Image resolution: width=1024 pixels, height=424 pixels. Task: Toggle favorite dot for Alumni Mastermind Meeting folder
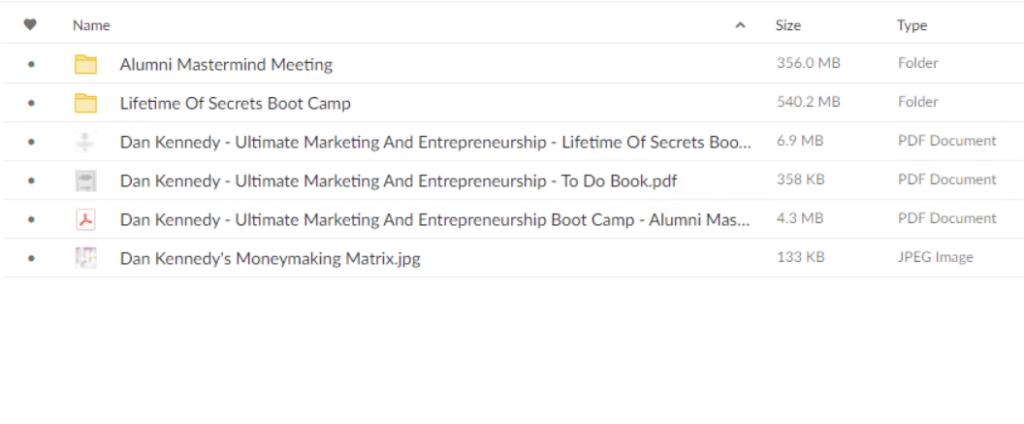coord(31,64)
